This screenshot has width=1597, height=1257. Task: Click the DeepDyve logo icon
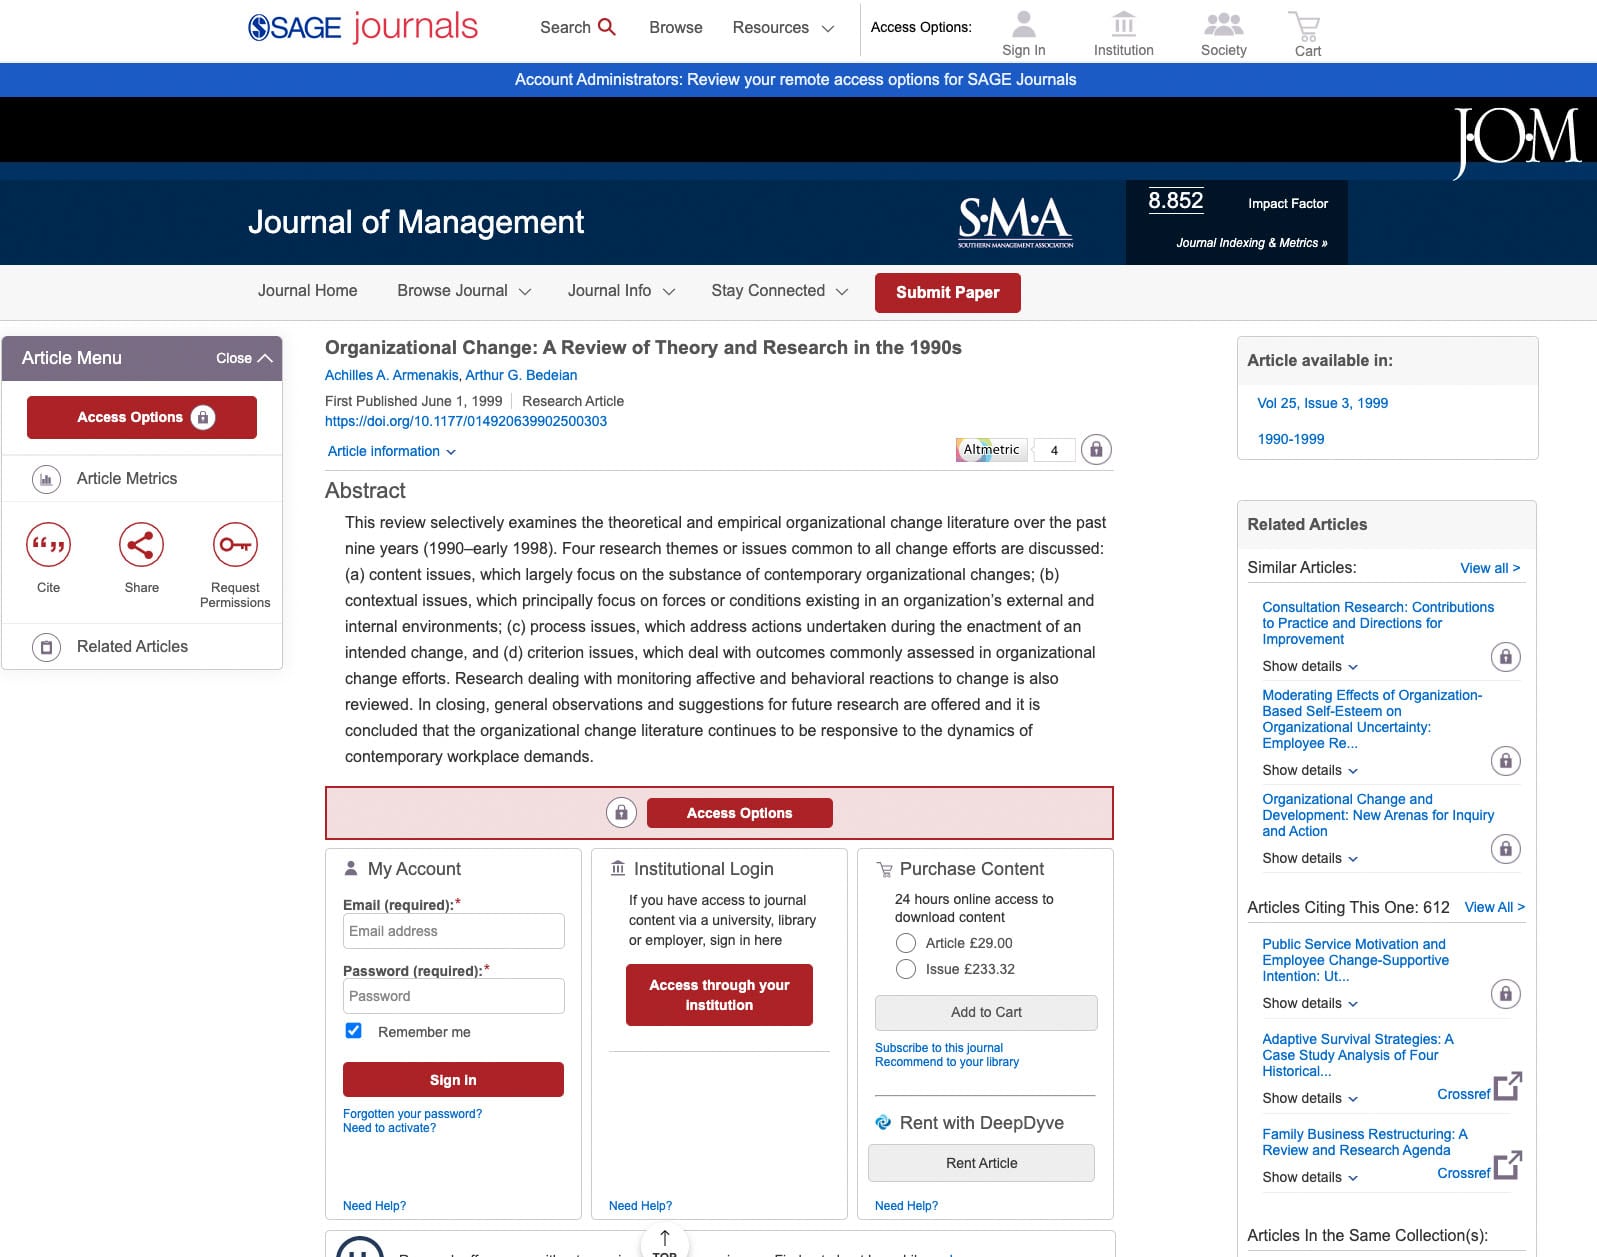(883, 1123)
